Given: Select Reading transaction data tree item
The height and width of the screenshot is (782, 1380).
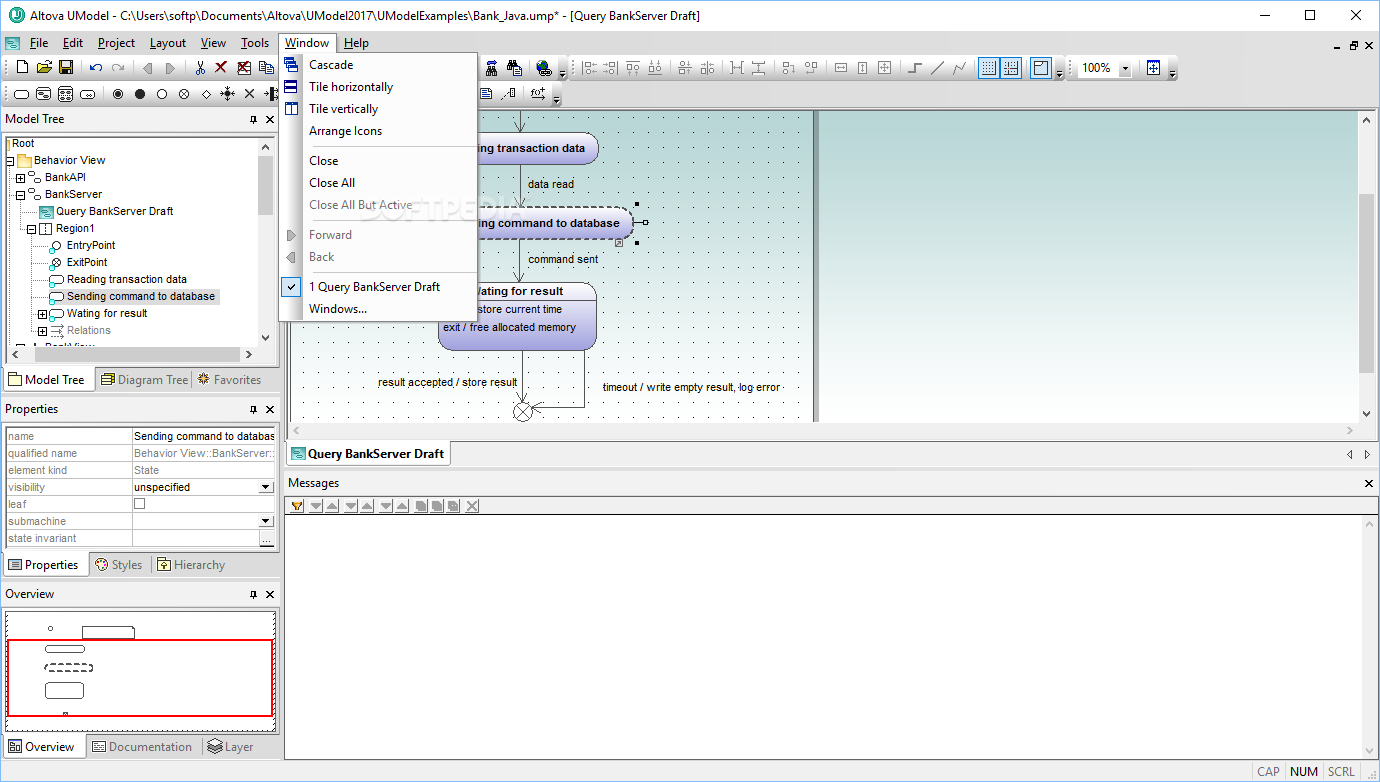Looking at the screenshot, I should (x=127, y=280).
